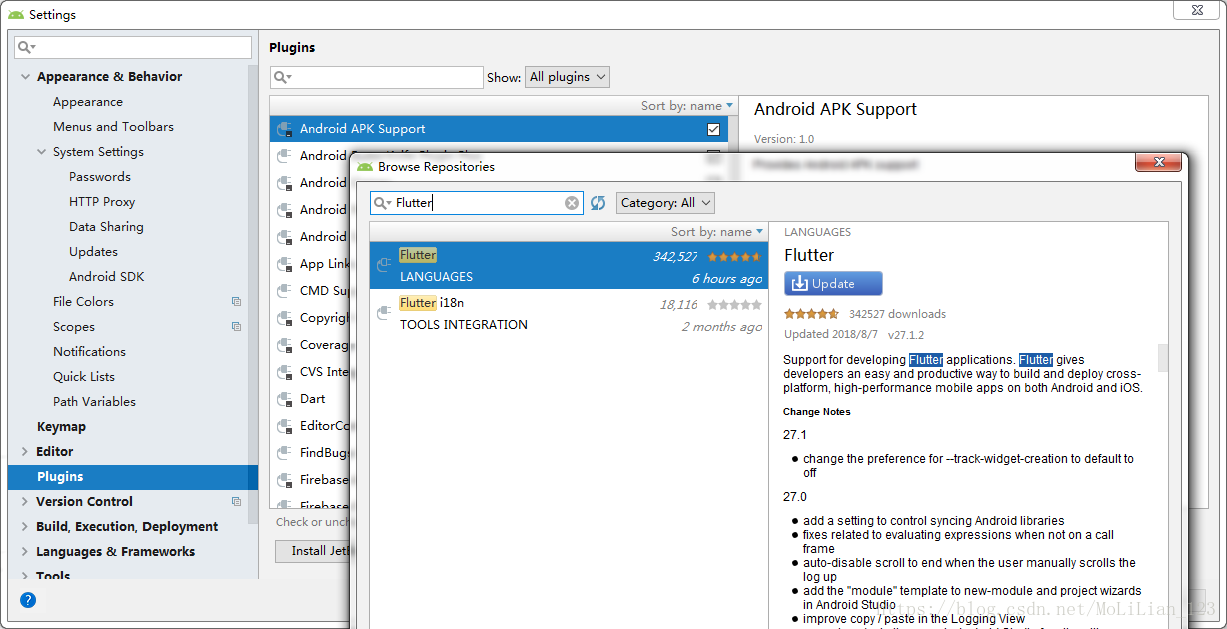
Task: Click the Coverage plugin icon
Action: click(284, 345)
